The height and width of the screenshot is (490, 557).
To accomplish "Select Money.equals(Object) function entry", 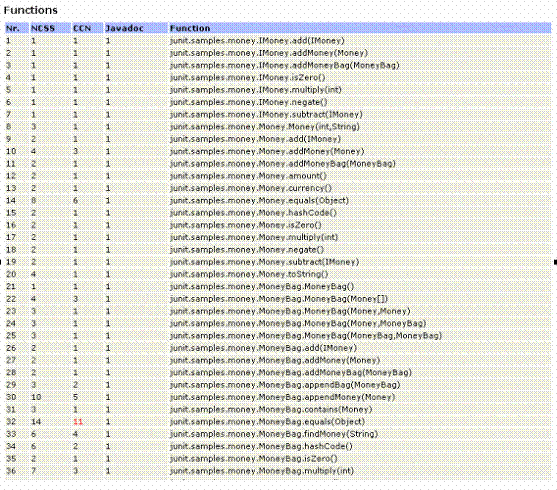I will tap(259, 200).
